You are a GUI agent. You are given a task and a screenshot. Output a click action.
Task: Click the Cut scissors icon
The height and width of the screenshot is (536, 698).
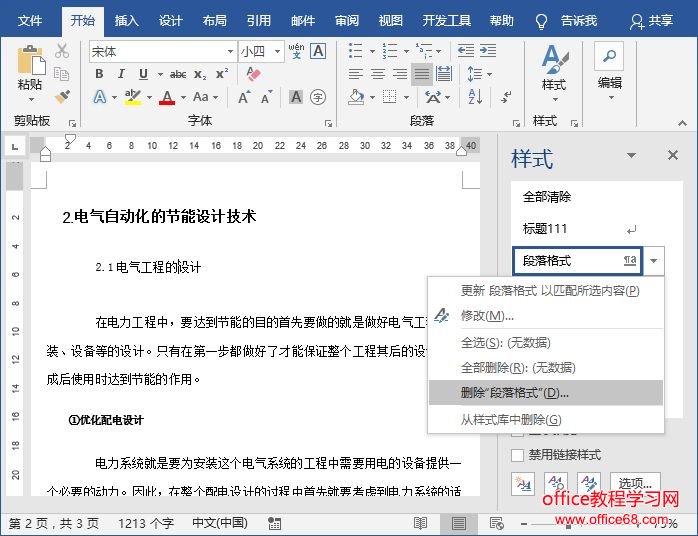click(x=62, y=51)
